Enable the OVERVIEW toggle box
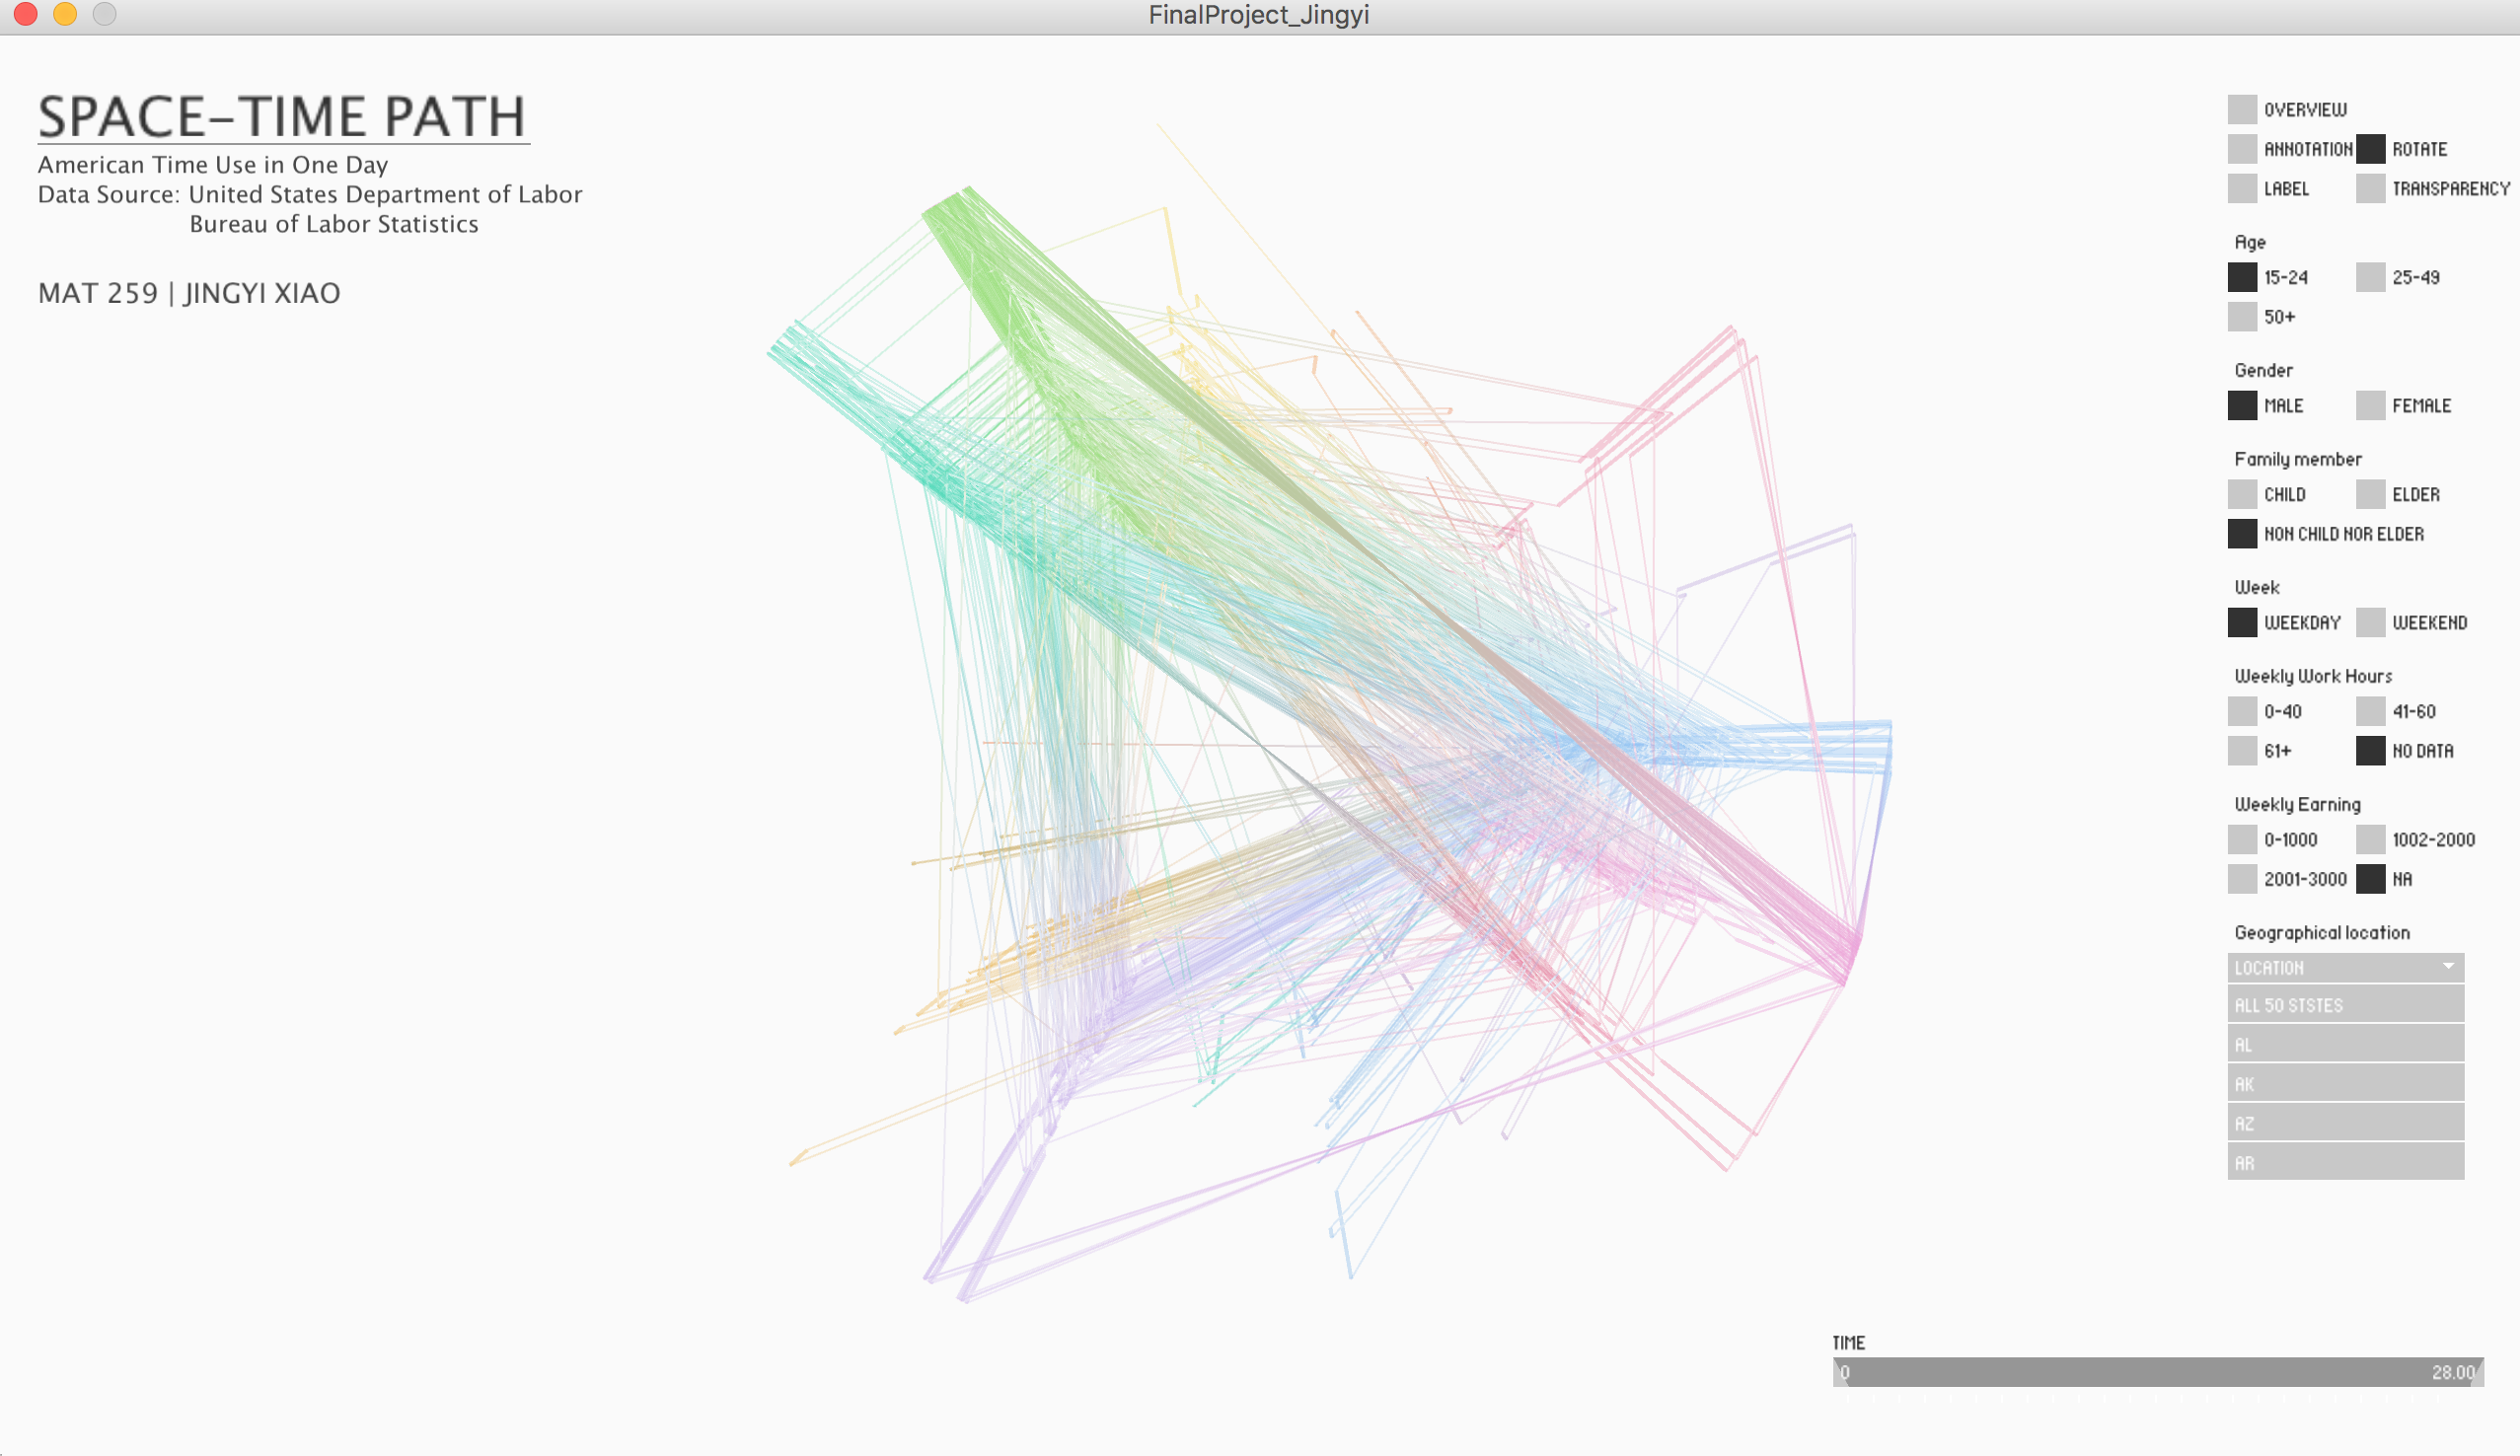2520x1456 pixels. point(2241,109)
